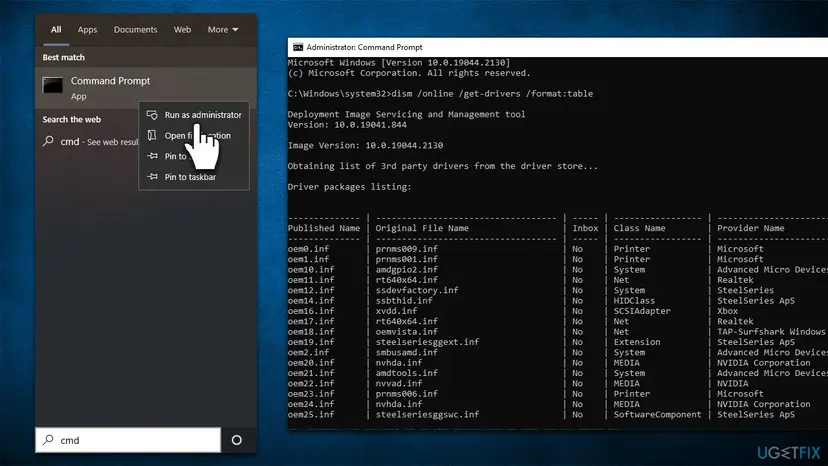This screenshot has width=828, height=466.
Task: Click the Class Name column header
Action: (639, 228)
